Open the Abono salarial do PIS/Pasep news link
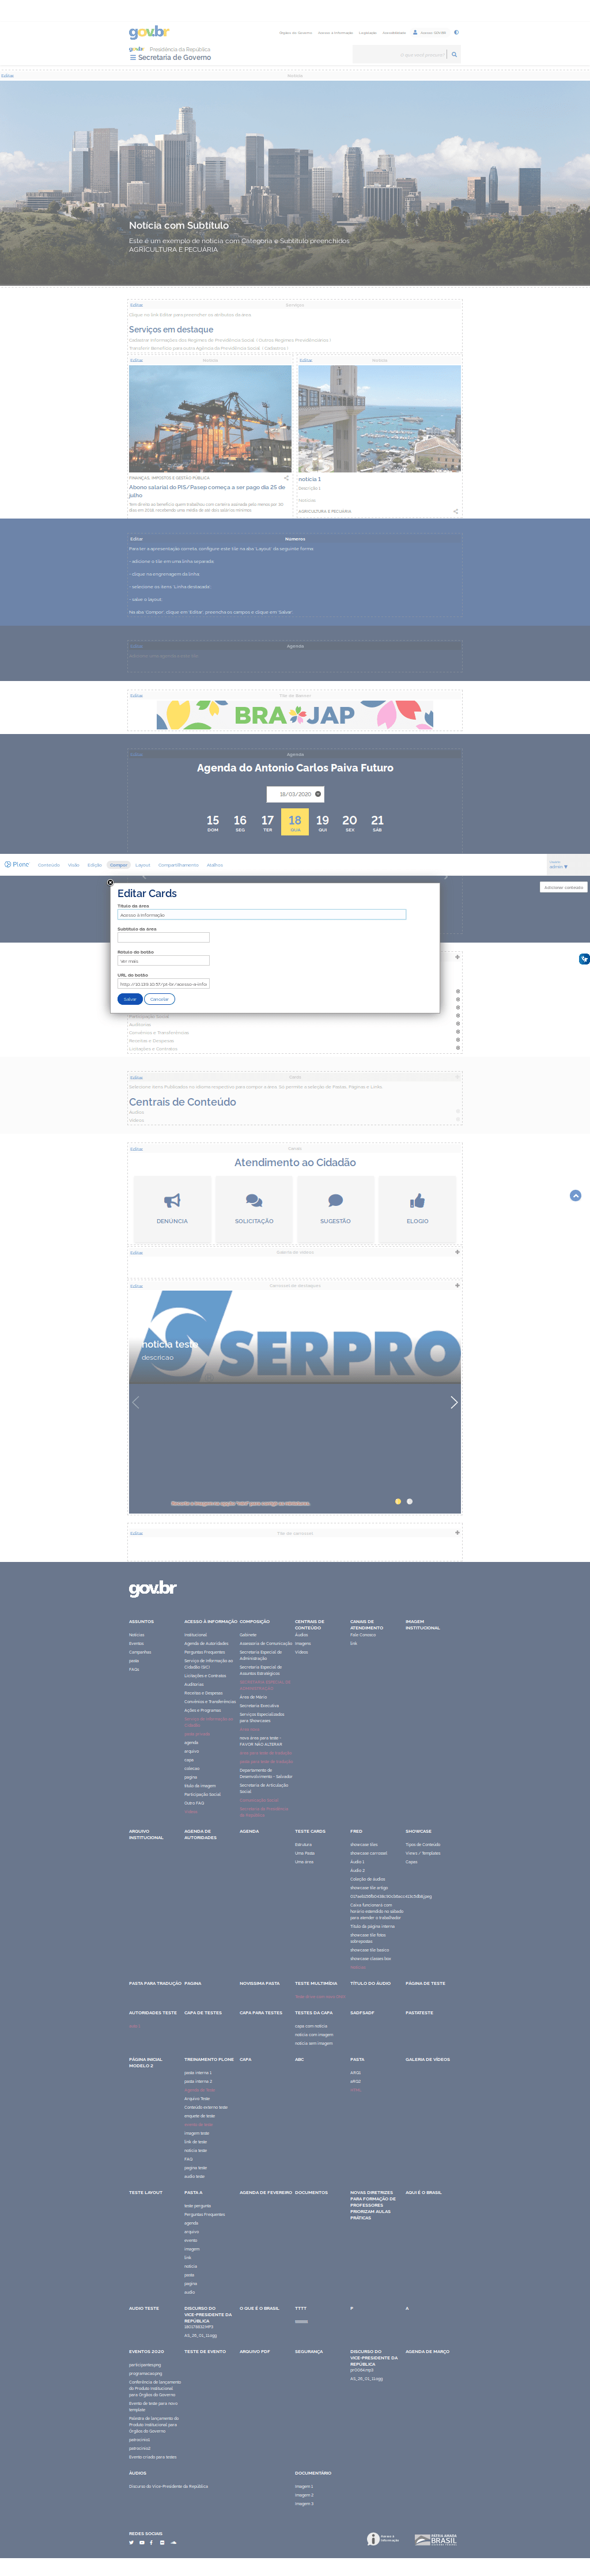This screenshot has width=590, height=2576. point(207,491)
